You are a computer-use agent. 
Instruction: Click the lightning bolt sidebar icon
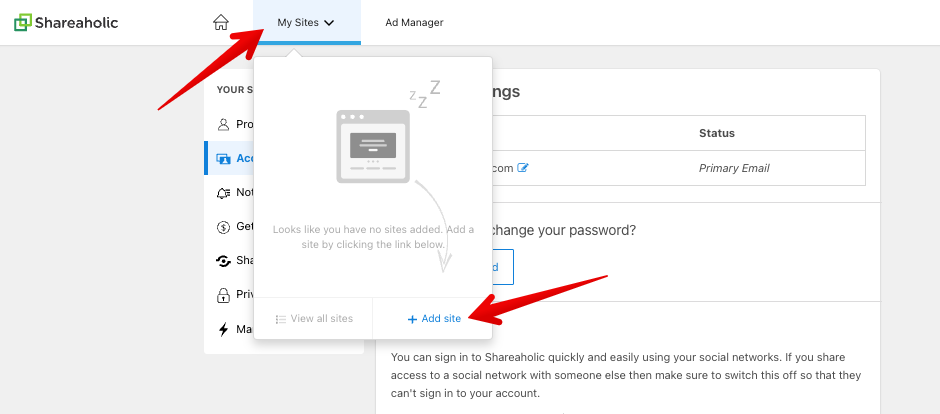[x=223, y=330]
